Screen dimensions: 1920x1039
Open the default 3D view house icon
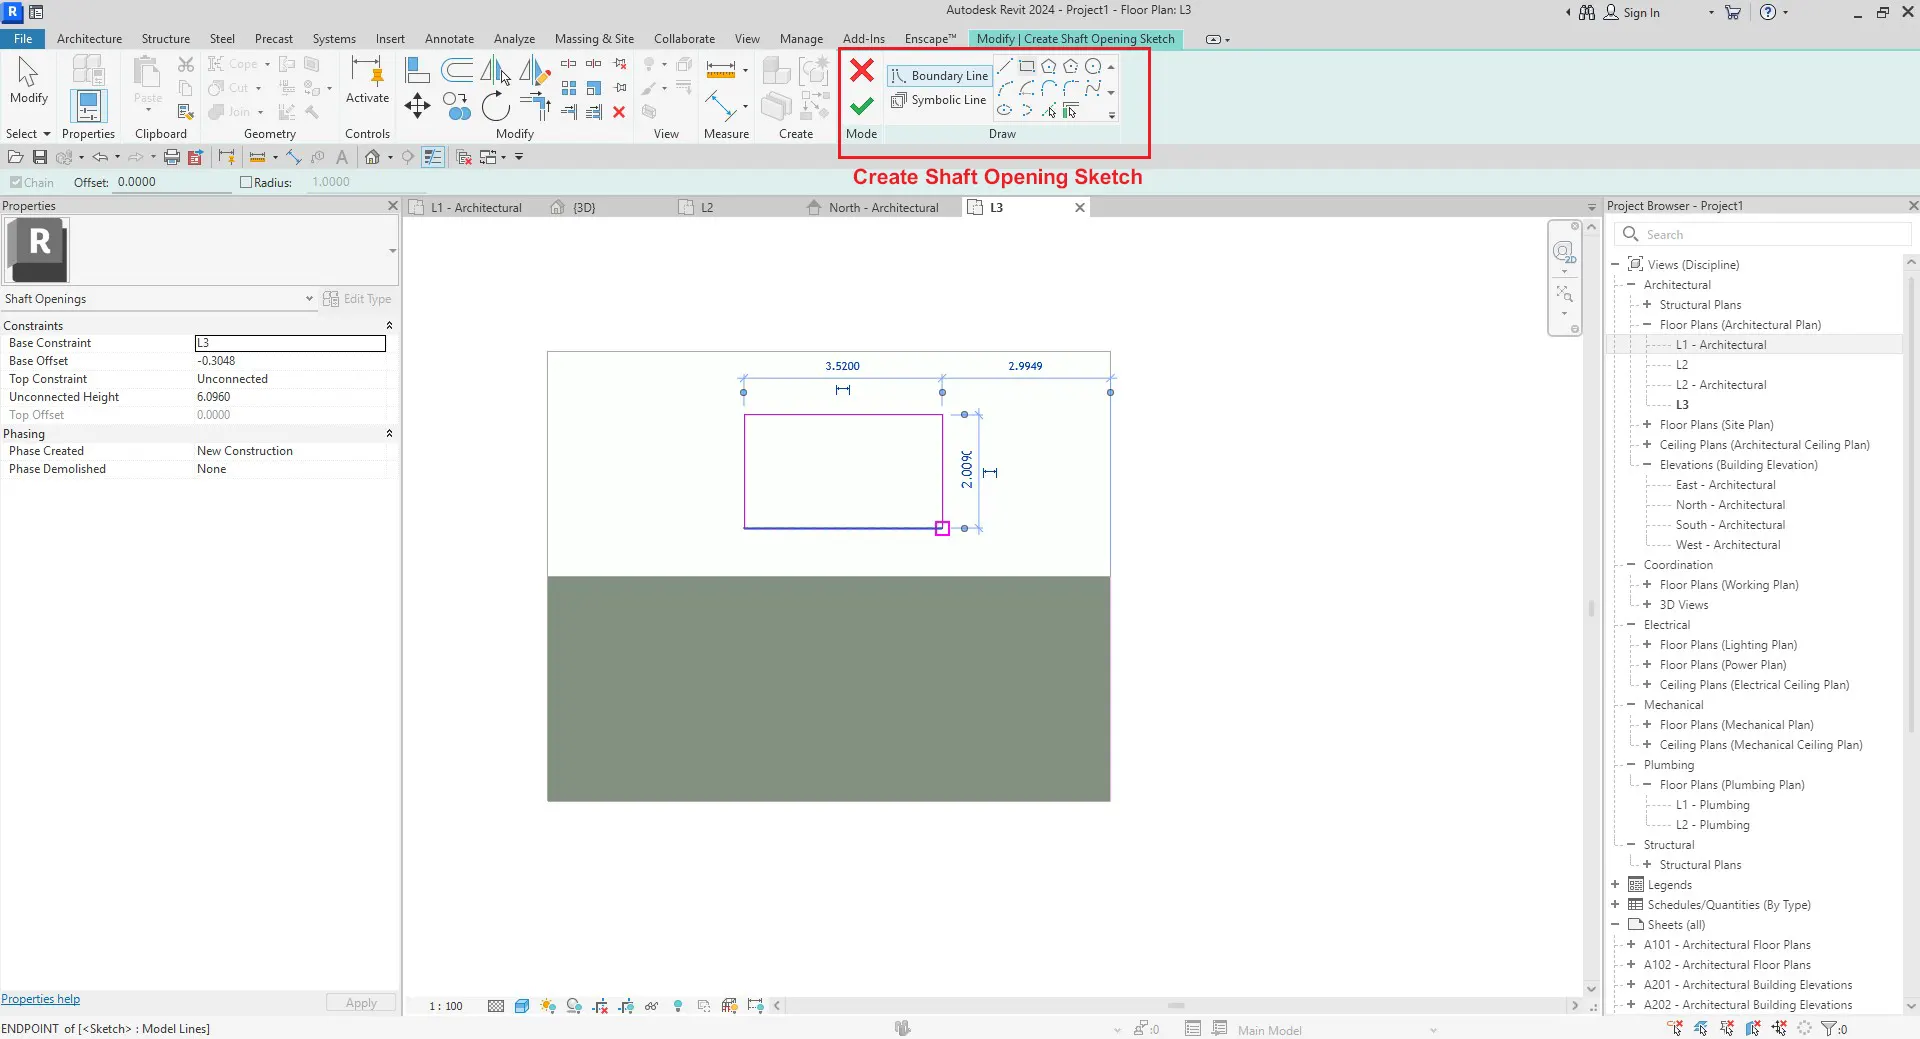click(372, 157)
